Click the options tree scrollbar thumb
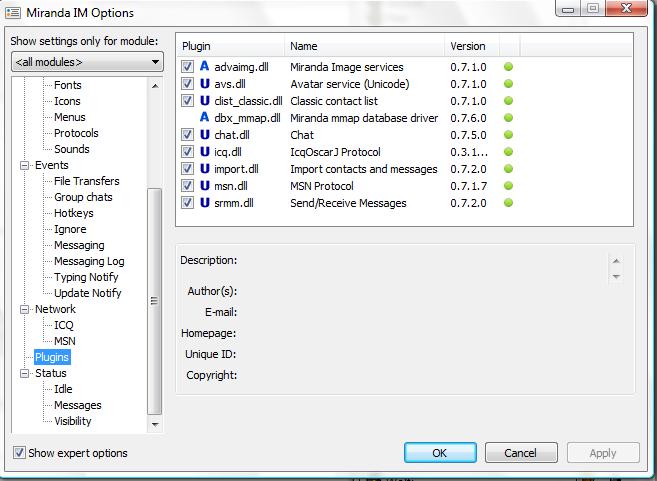The height and width of the screenshot is (481, 657). pyautogui.click(x=155, y=301)
